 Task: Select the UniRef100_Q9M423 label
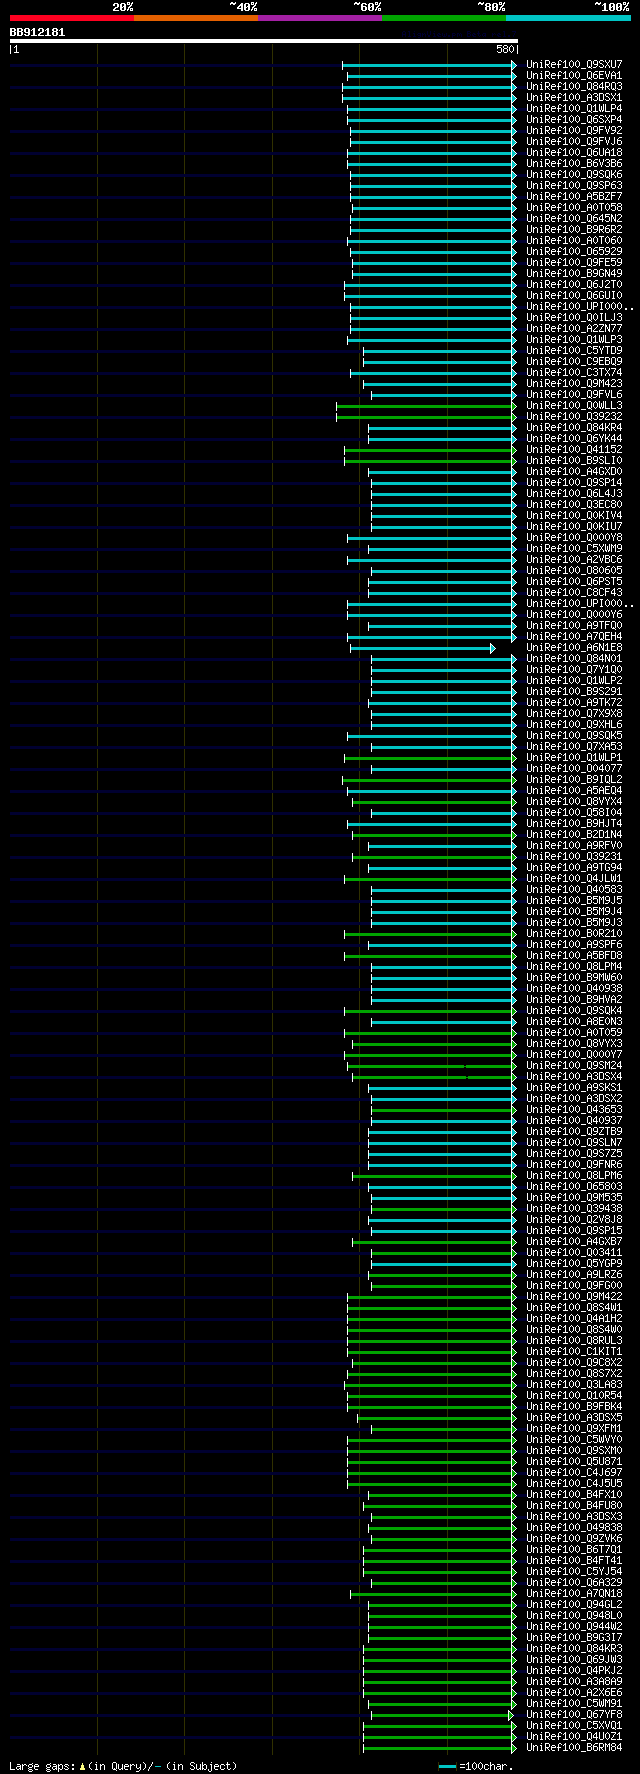coord(574,383)
